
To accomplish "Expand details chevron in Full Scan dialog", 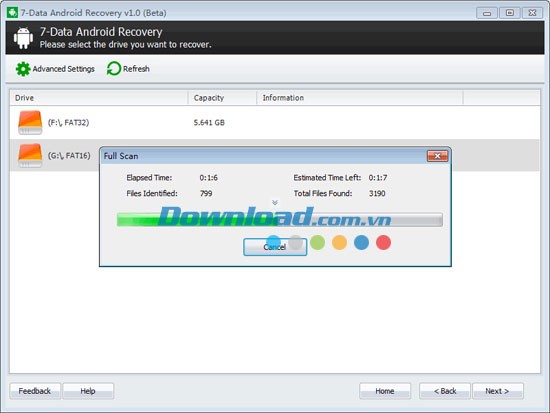I will tap(275, 202).
